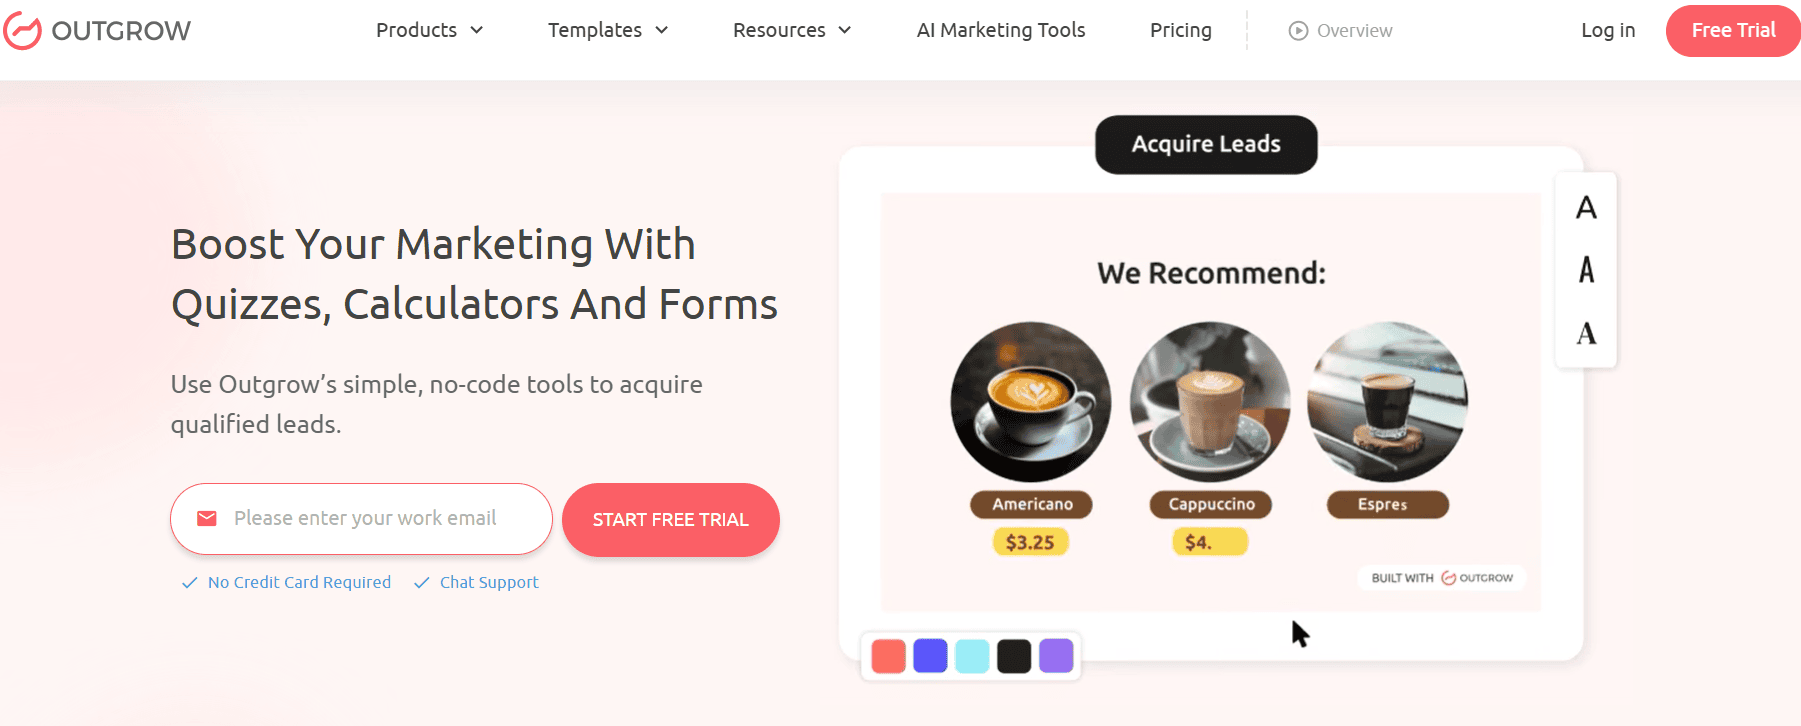1801x726 pixels.
Task: Select the sans-serif font 'A' option
Action: click(1586, 207)
